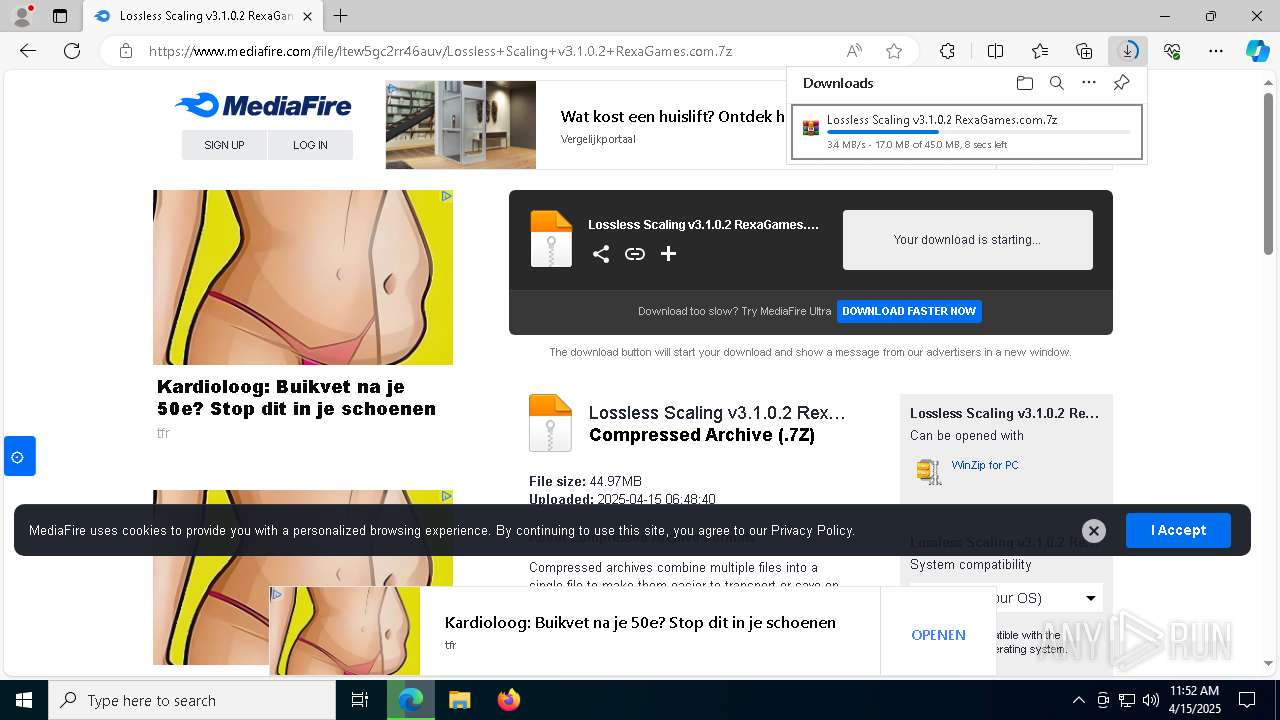Pin the Downloads panel

click(1122, 83)
